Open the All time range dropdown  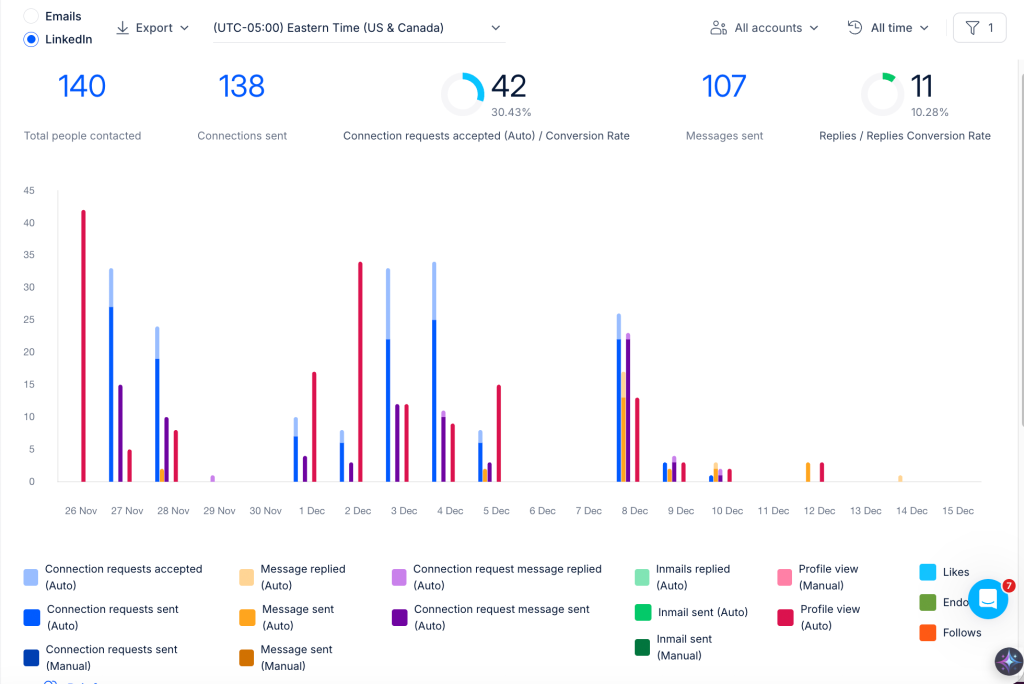click(x=888, y=27)
